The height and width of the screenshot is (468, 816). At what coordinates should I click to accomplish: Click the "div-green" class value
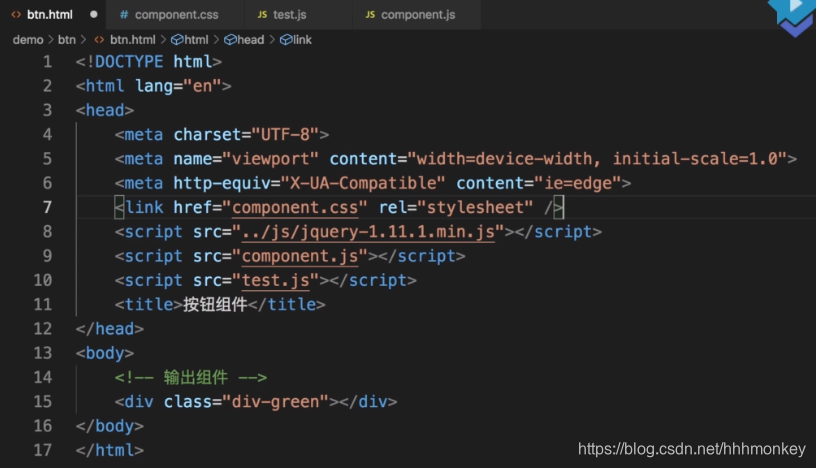click(275, 402)
